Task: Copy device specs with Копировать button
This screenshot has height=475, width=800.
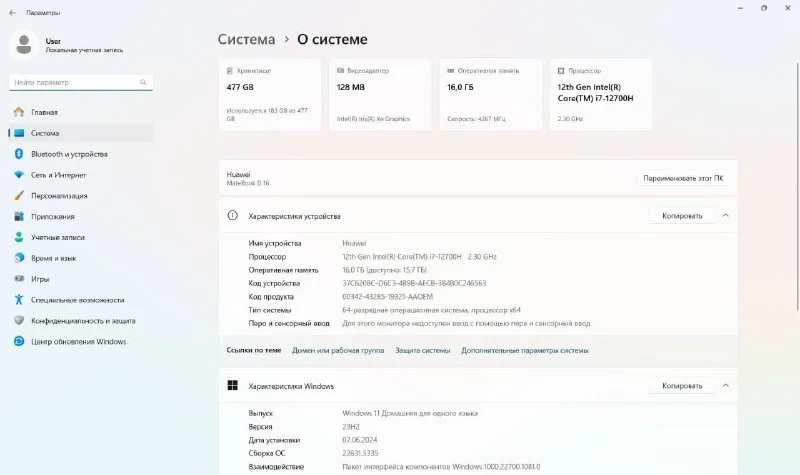Action: [682, 215]
